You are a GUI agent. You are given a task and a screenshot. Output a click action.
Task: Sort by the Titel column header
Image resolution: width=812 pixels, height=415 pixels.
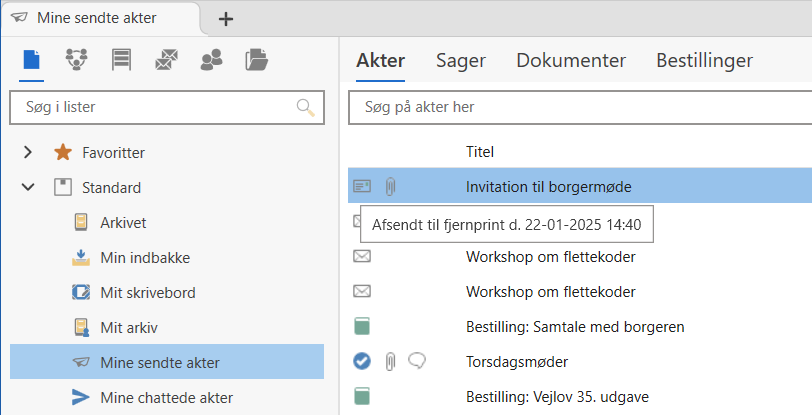480,152
